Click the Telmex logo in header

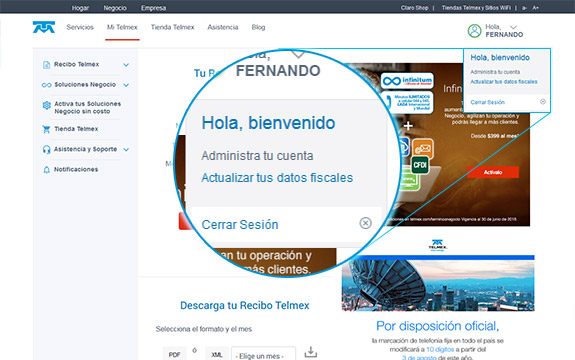coord(44,27)
